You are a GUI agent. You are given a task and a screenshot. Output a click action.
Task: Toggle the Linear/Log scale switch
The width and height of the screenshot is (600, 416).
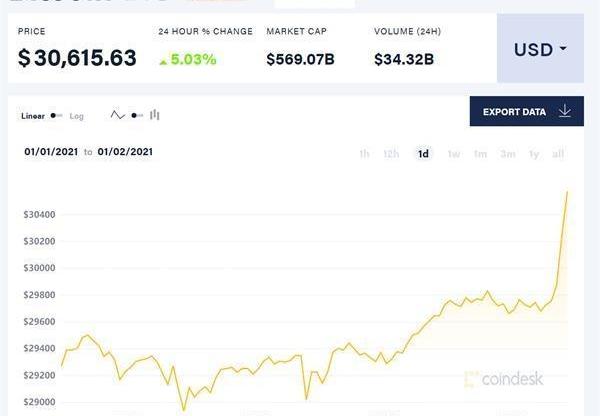click(x=57, y=116)
